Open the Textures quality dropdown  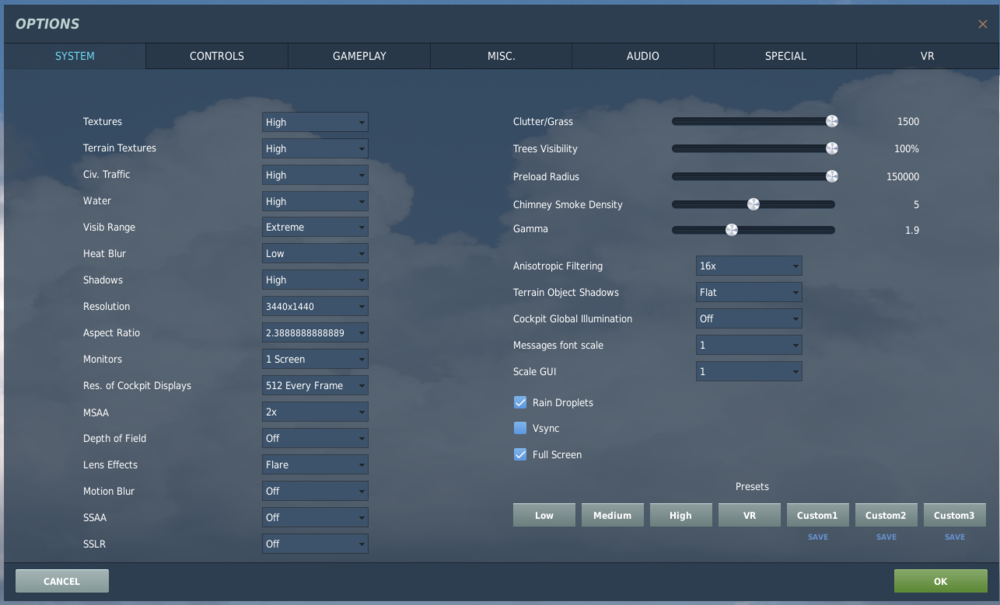314,121
